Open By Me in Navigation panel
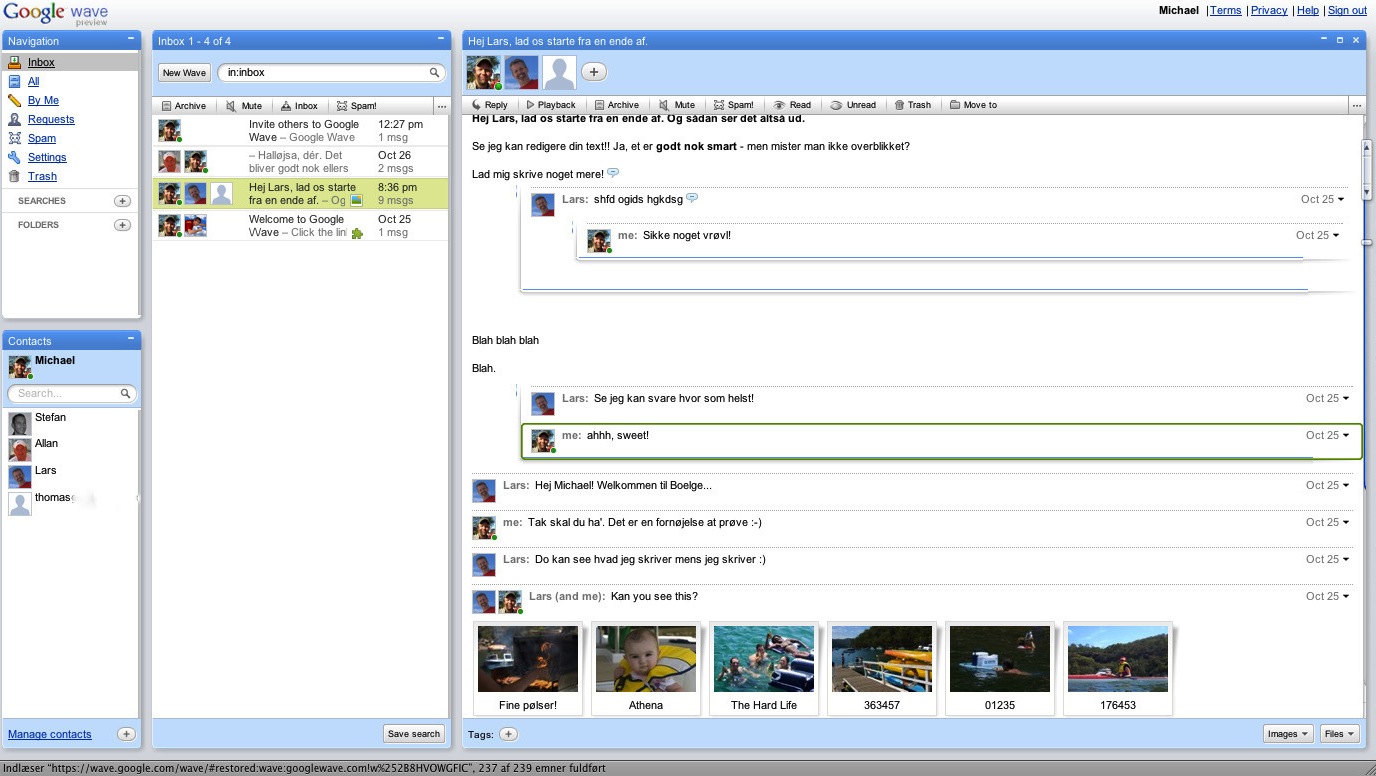Image resolution: width=1376 pixels, height=776 pixels. [x=43, y=100]
